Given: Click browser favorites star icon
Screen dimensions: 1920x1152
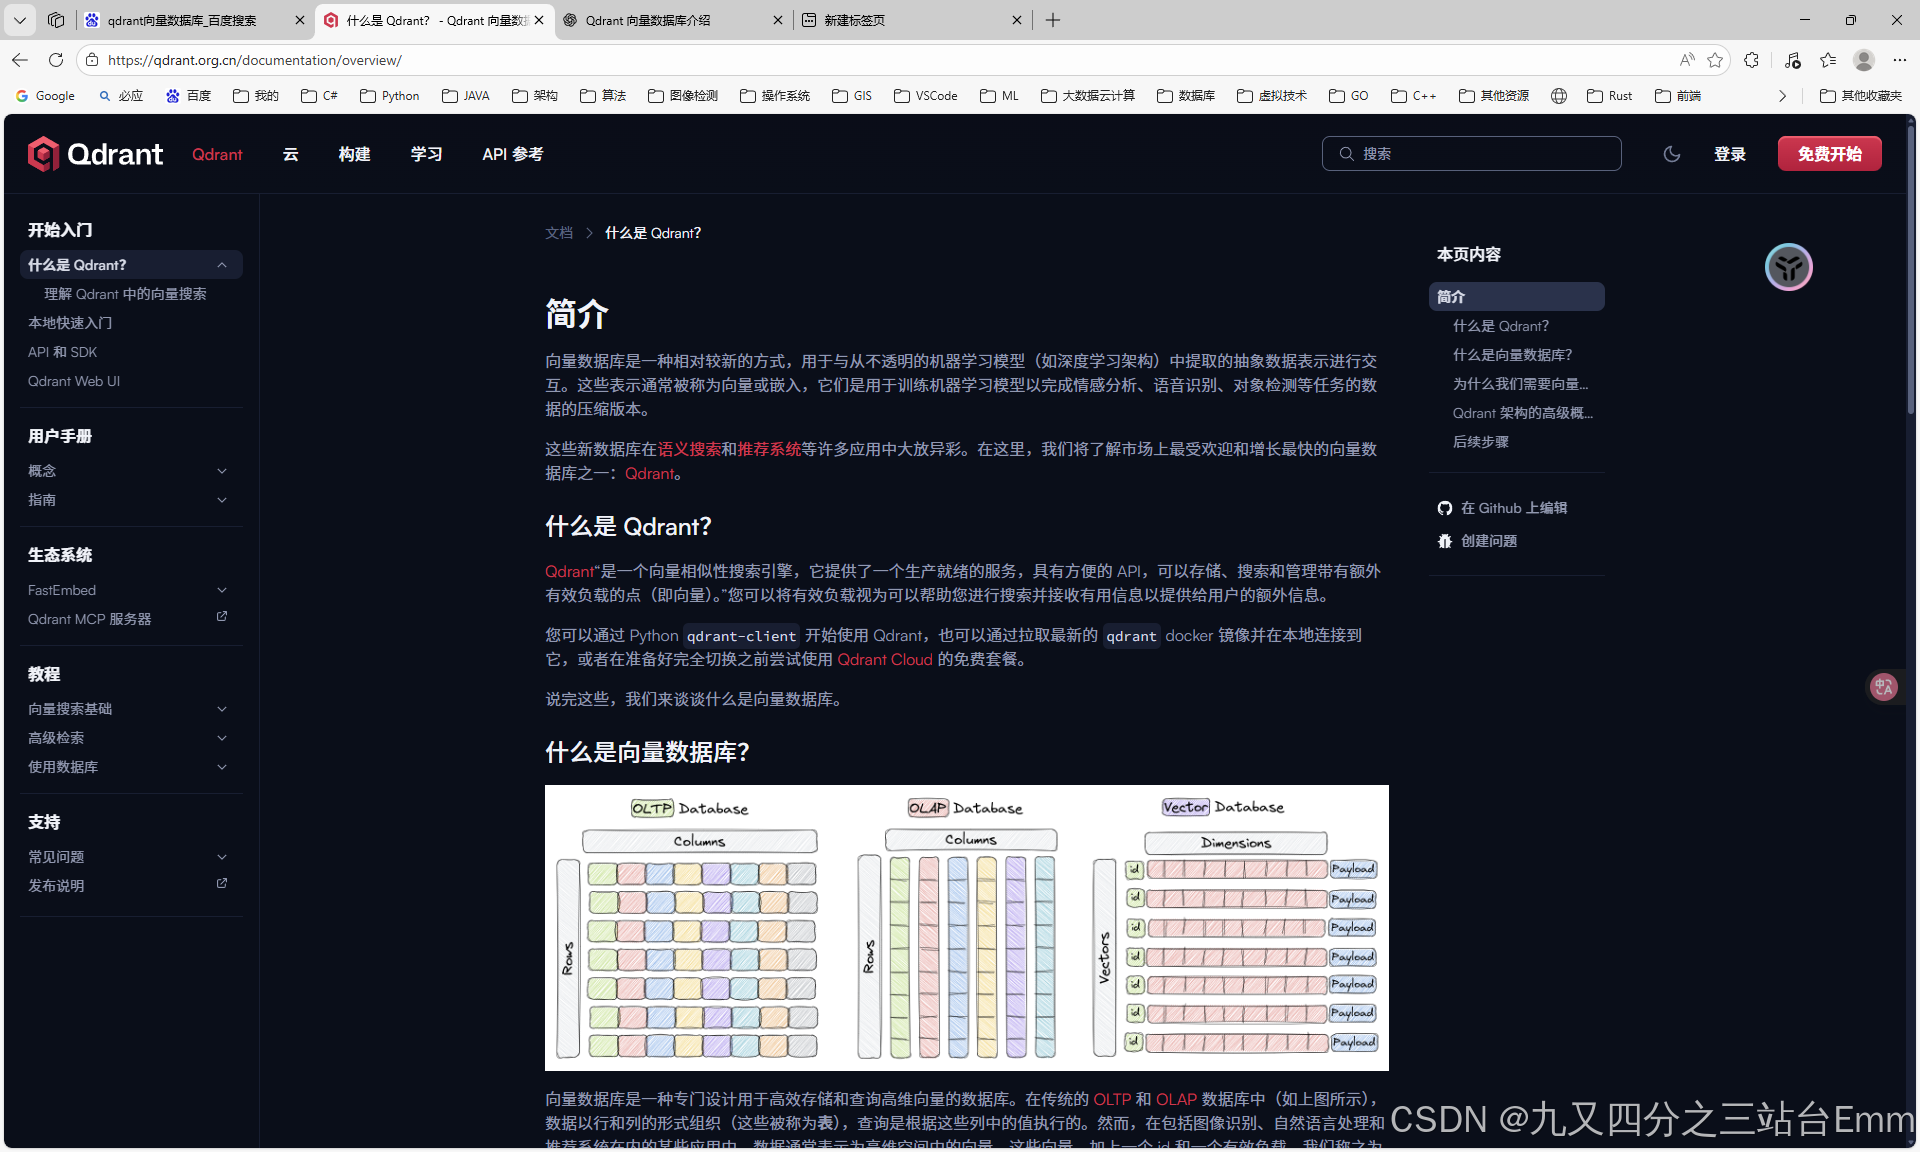Looking at the screenshot, I should coord(1715,60).
